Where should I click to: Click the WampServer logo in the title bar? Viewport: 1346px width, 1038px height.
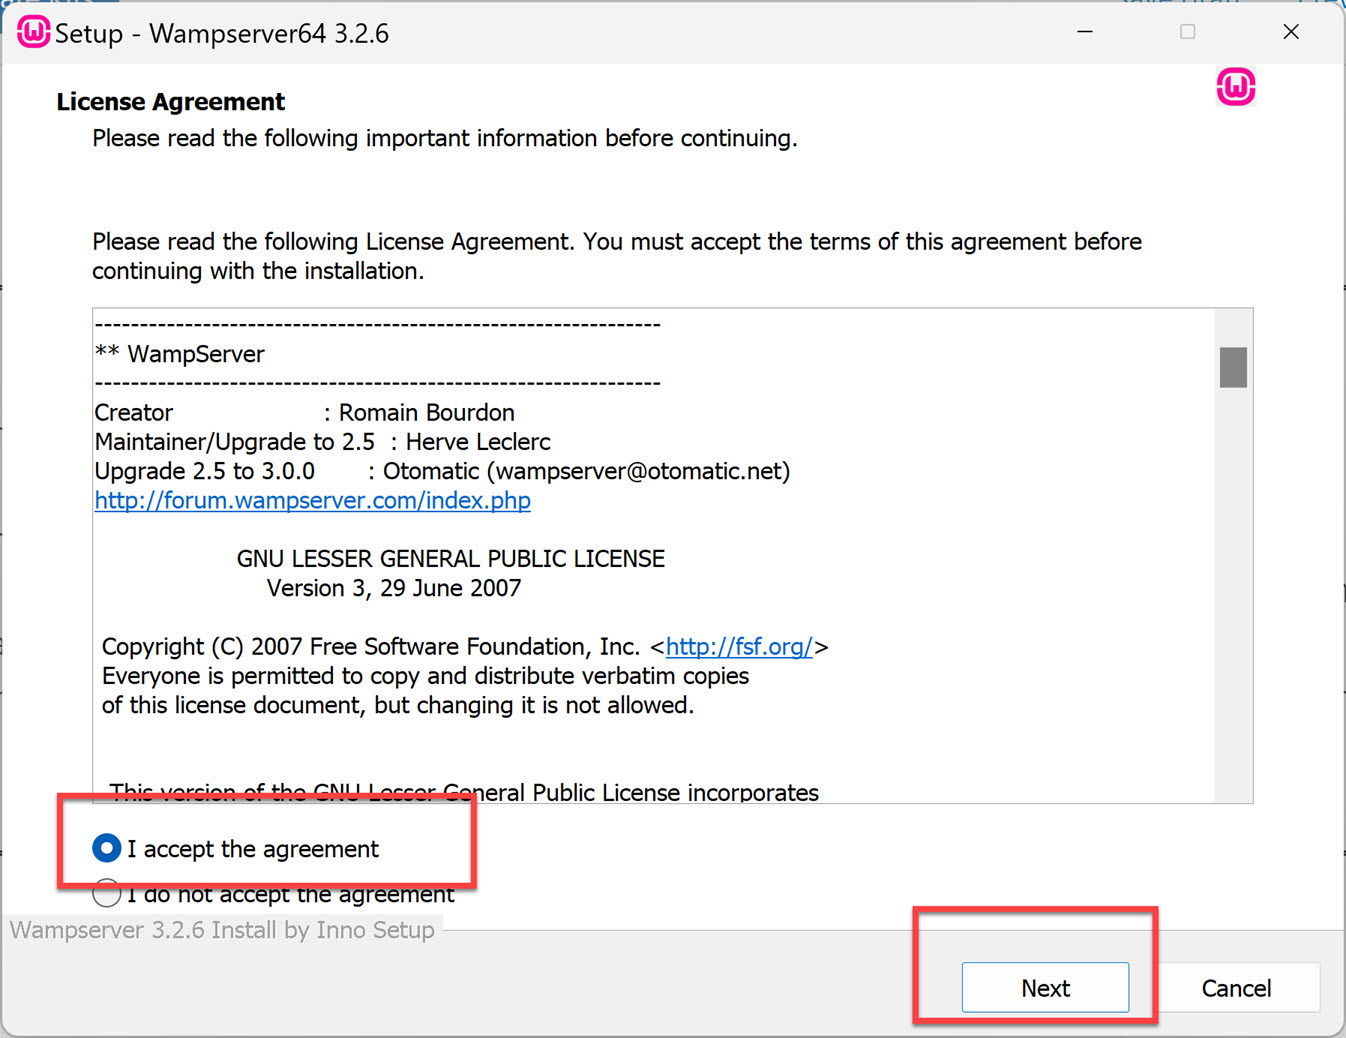(x=32, y=31)
